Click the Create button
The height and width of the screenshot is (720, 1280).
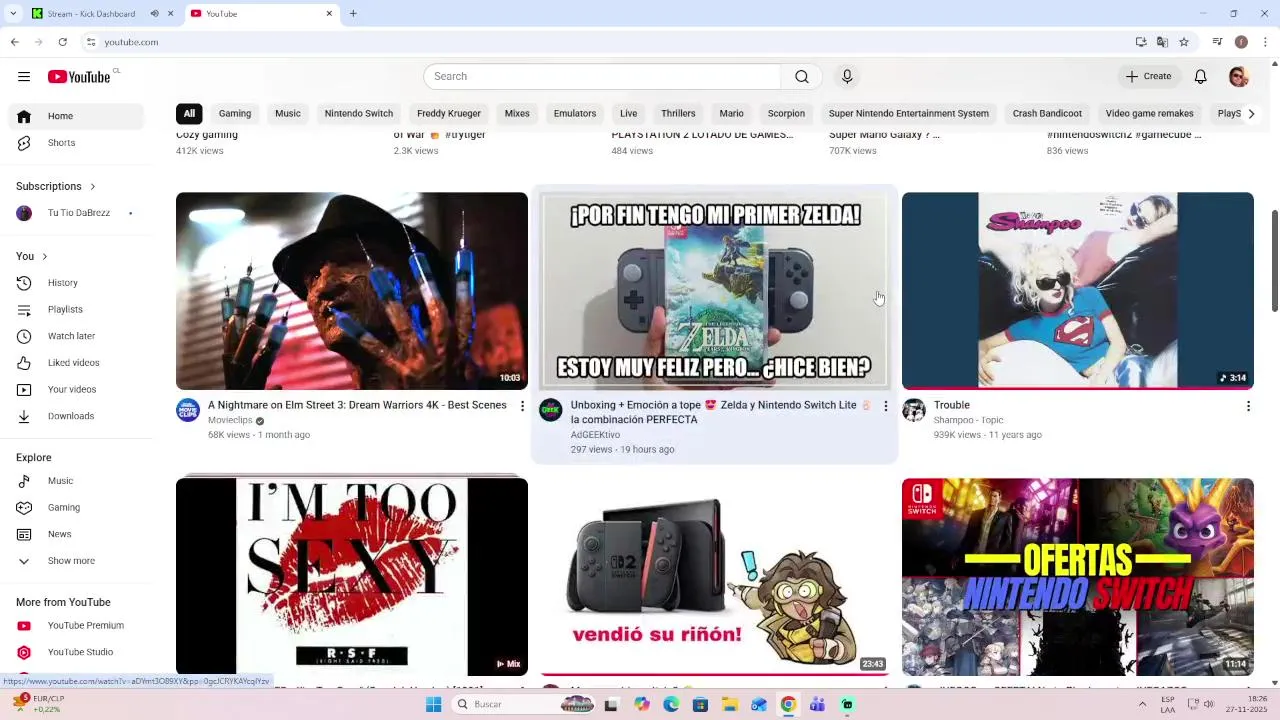click(x=1148, y=77)
